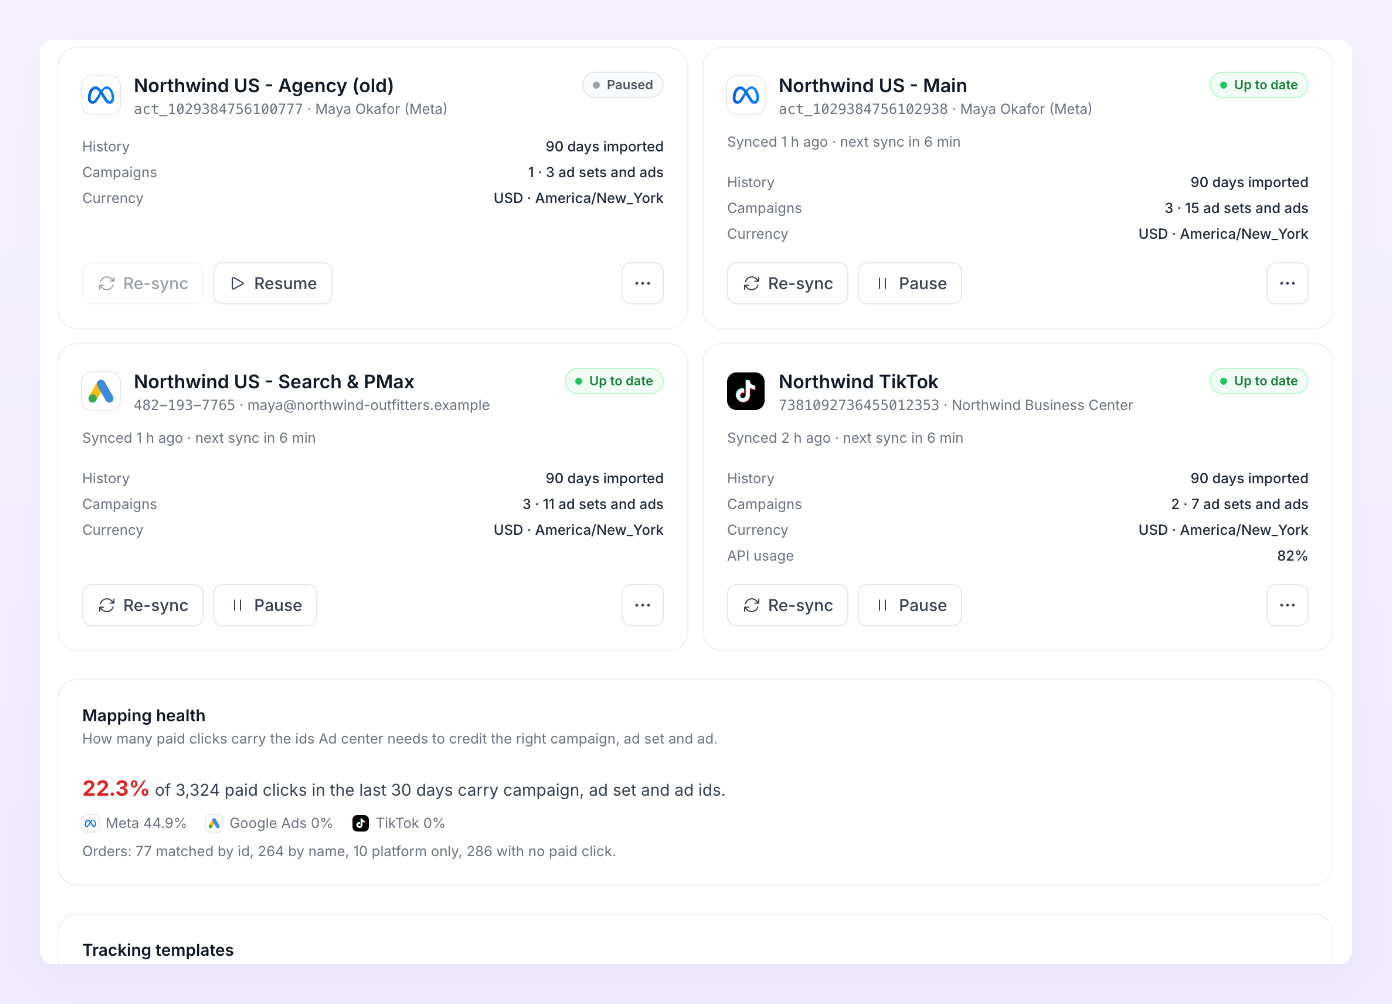Open more options for Northwind US - Main
1392x1004 pixels.
pyautogui.click(x=1288, y=283)
